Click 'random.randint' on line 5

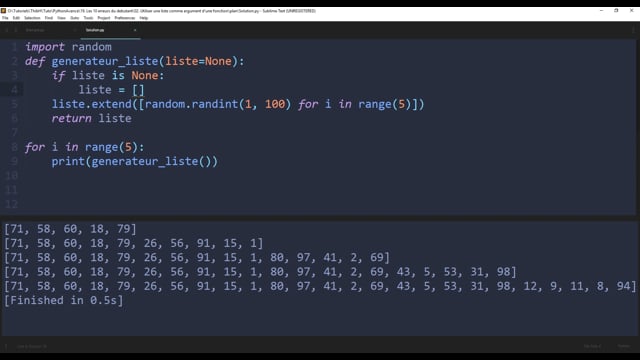[191, 104]
